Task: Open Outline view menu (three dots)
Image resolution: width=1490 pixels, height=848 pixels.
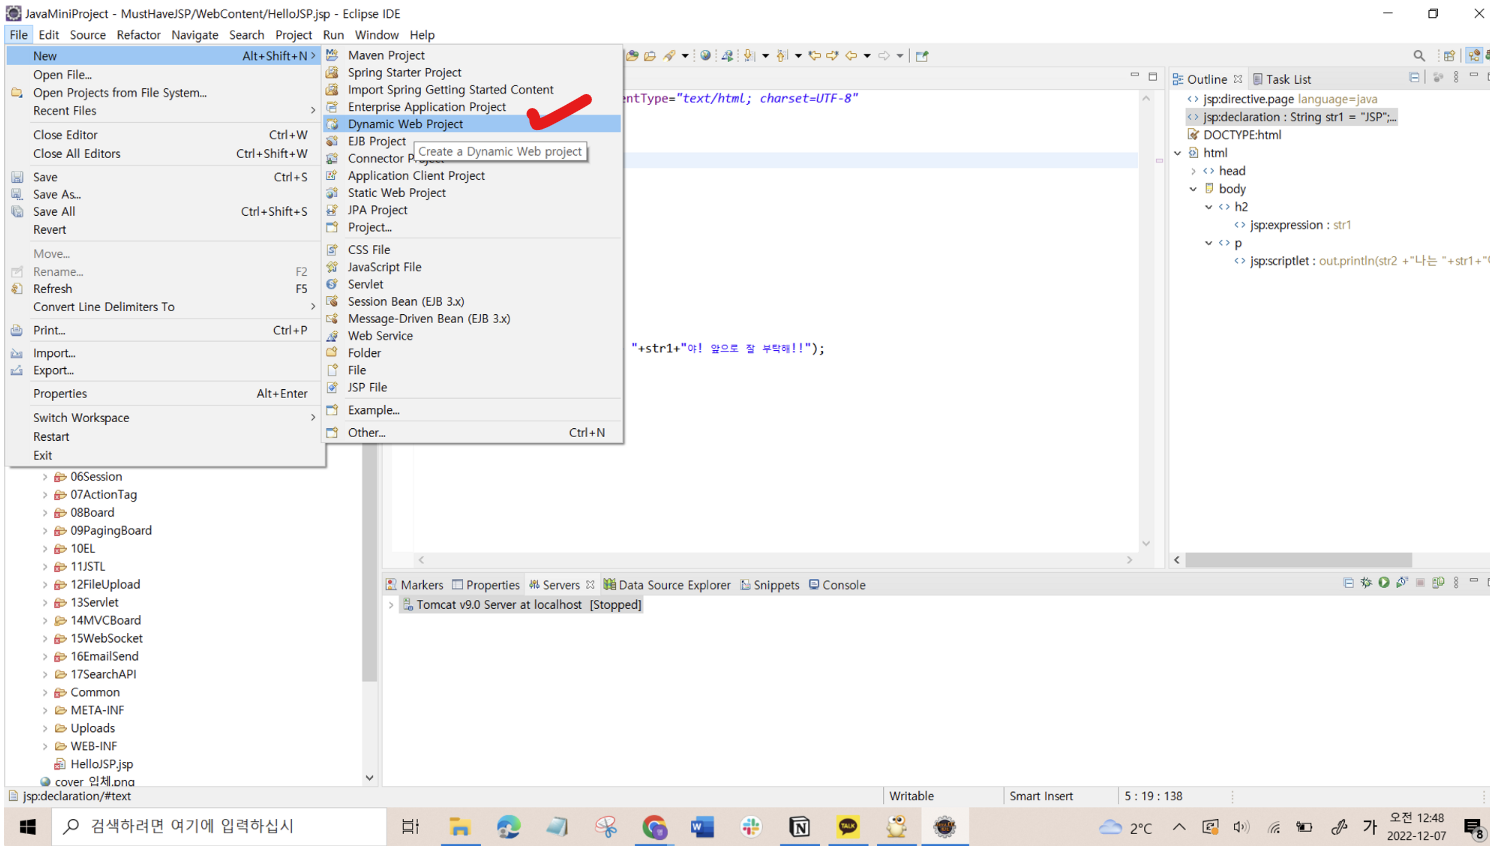Action: click(x=1456, y=78)
